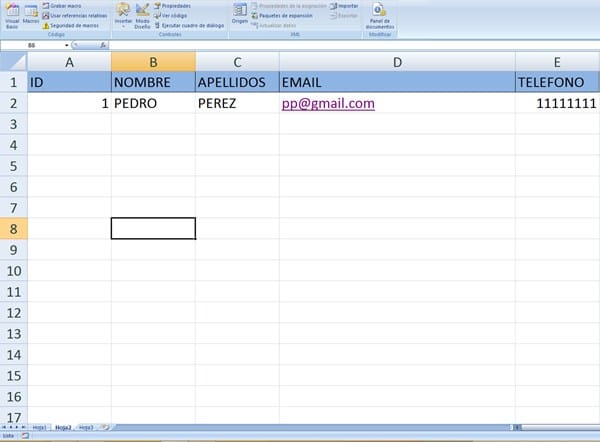Select row 16 header
The width and height of the screenshot is (600, 442).
(13, 396)
